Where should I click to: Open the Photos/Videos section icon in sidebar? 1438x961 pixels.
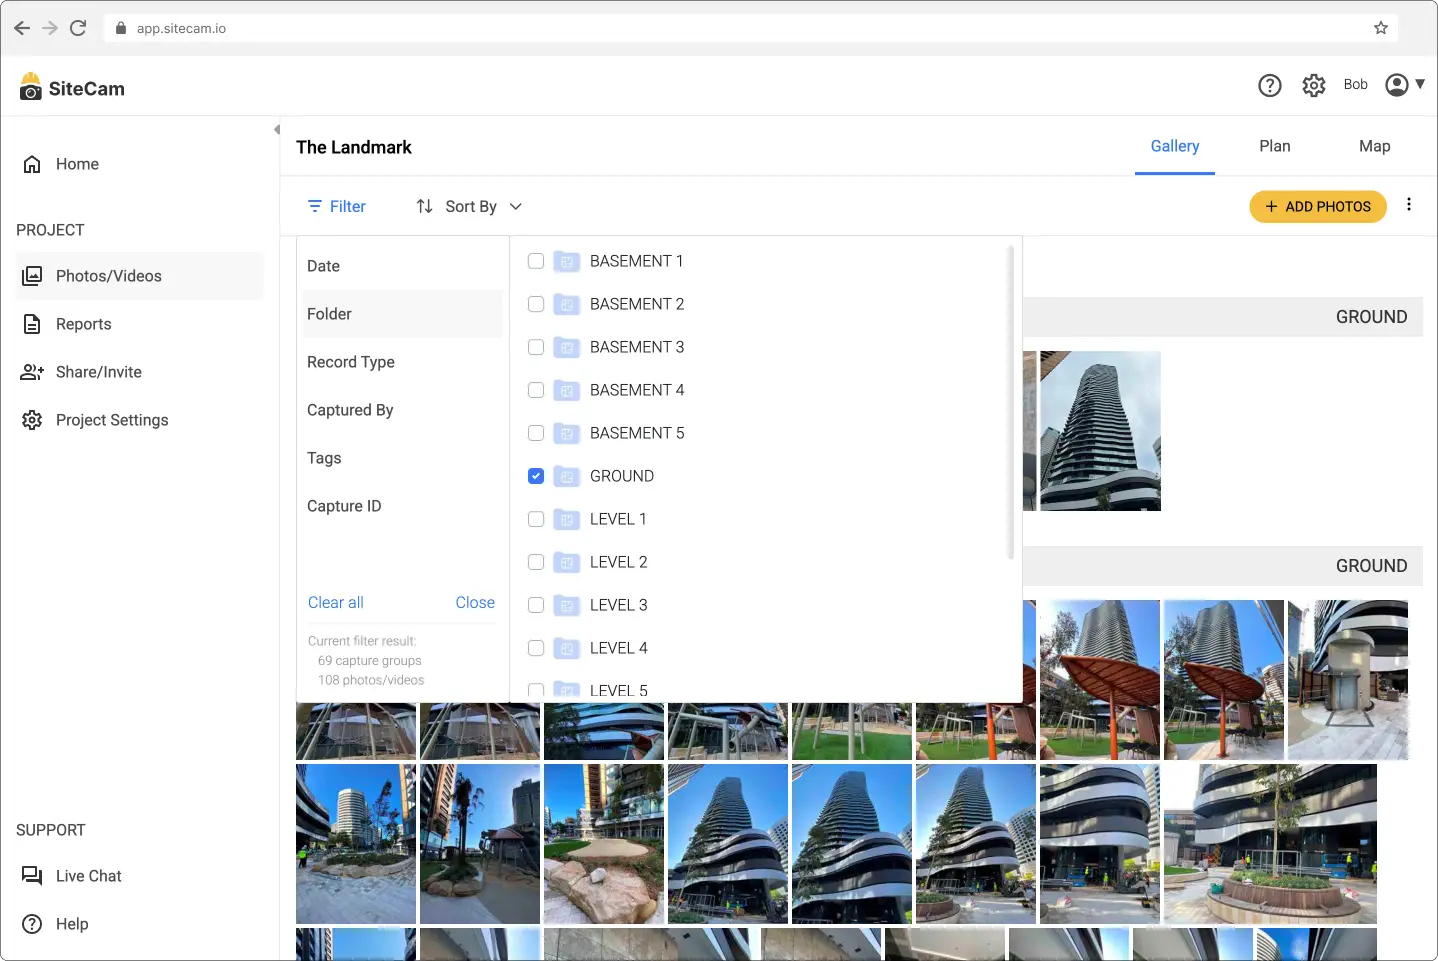[32, 276]
